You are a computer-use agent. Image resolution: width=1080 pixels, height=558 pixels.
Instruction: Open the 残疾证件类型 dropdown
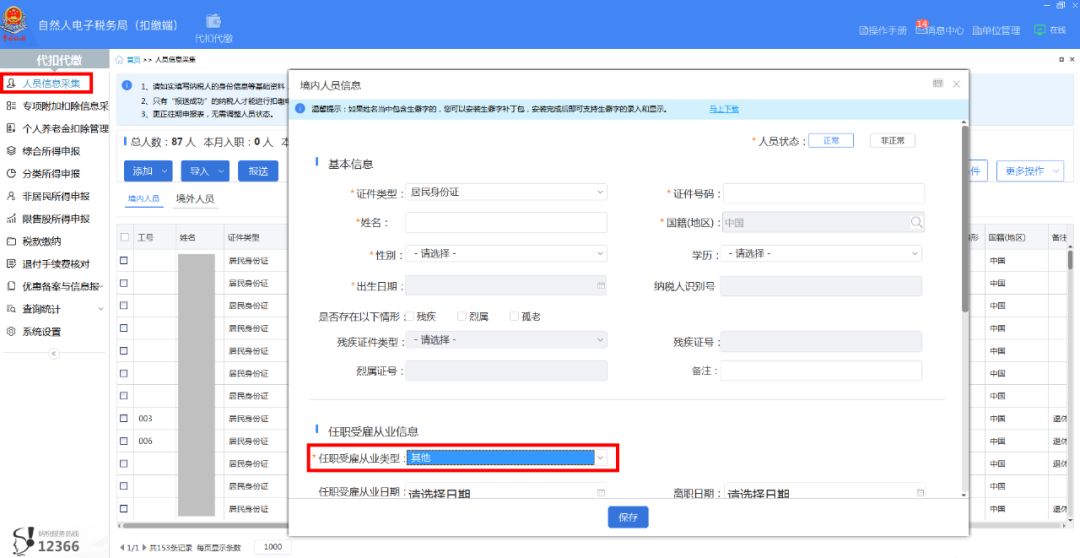click(x=506, y=340)
